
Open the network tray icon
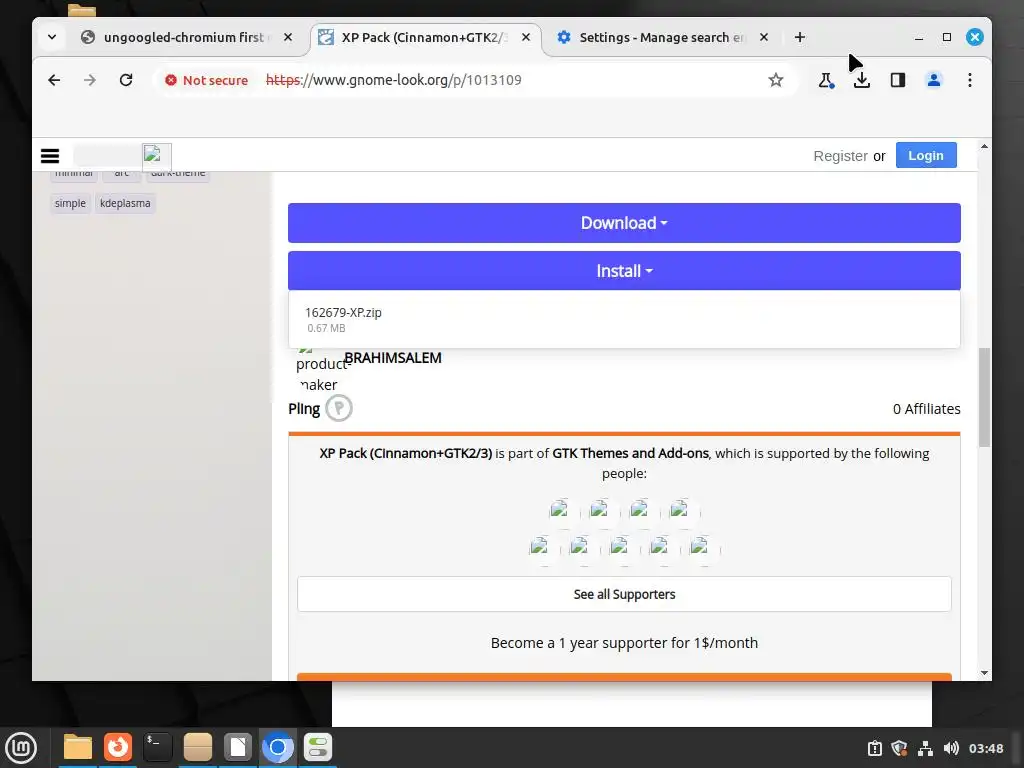pos(925,748)
